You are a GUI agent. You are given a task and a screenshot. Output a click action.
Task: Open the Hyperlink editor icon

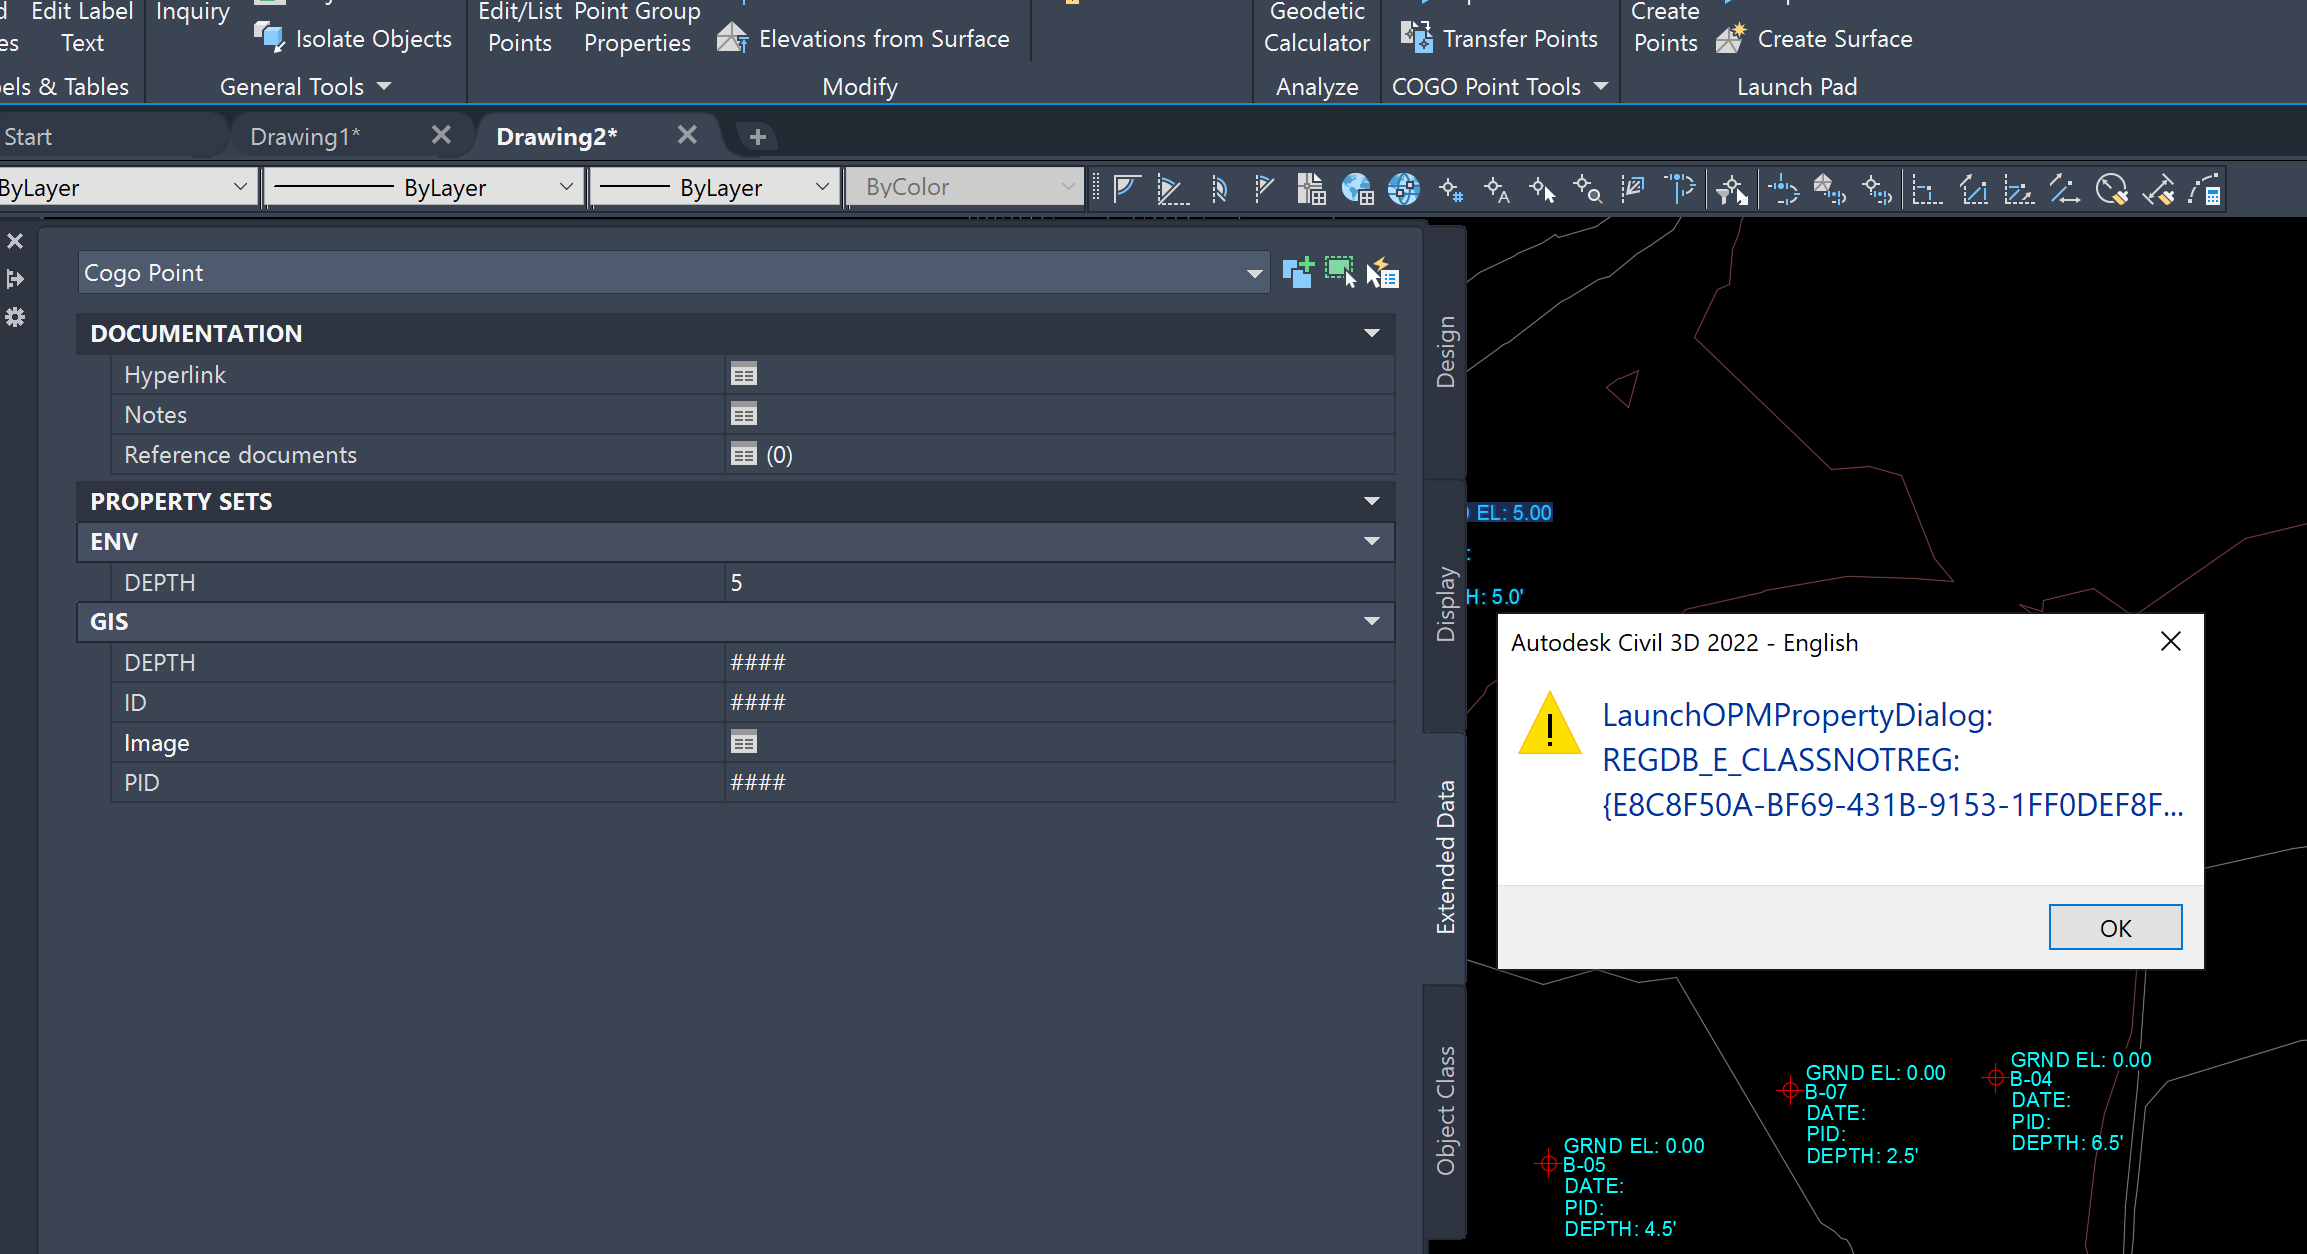click(744, 375)
